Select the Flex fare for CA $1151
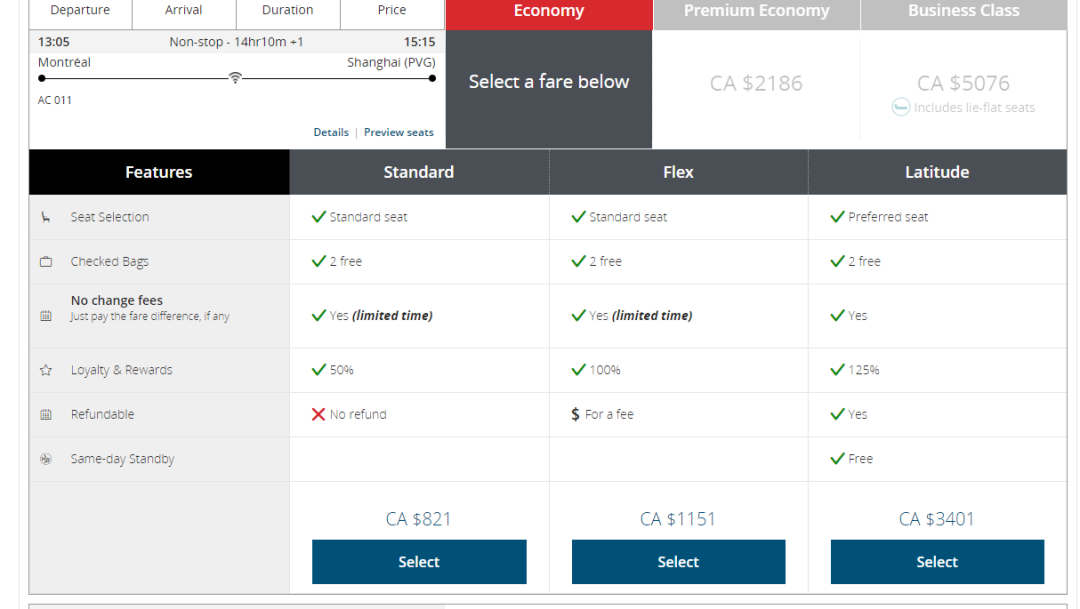The image size is (1080, 609). [678, 561]
